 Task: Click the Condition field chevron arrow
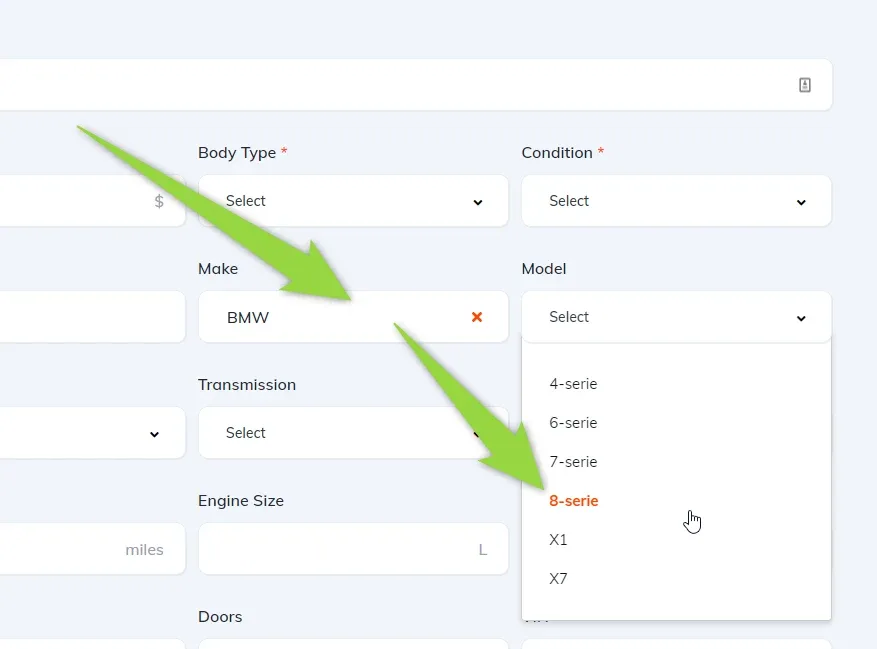tap(801, 203)
